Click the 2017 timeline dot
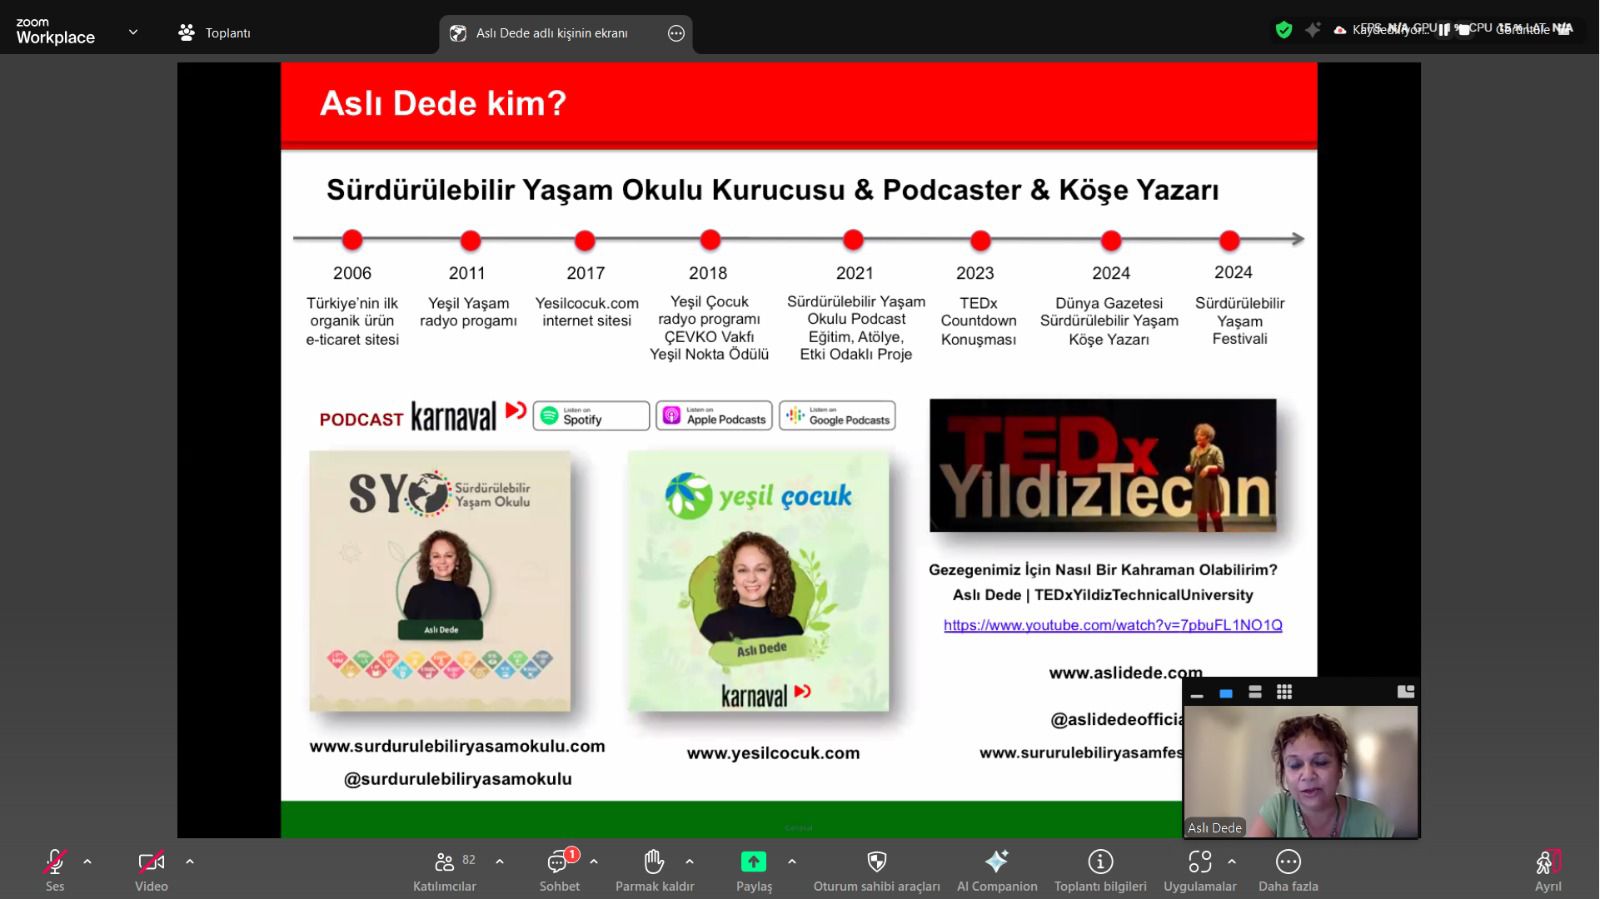1600x899 pixels. [585, 240]
